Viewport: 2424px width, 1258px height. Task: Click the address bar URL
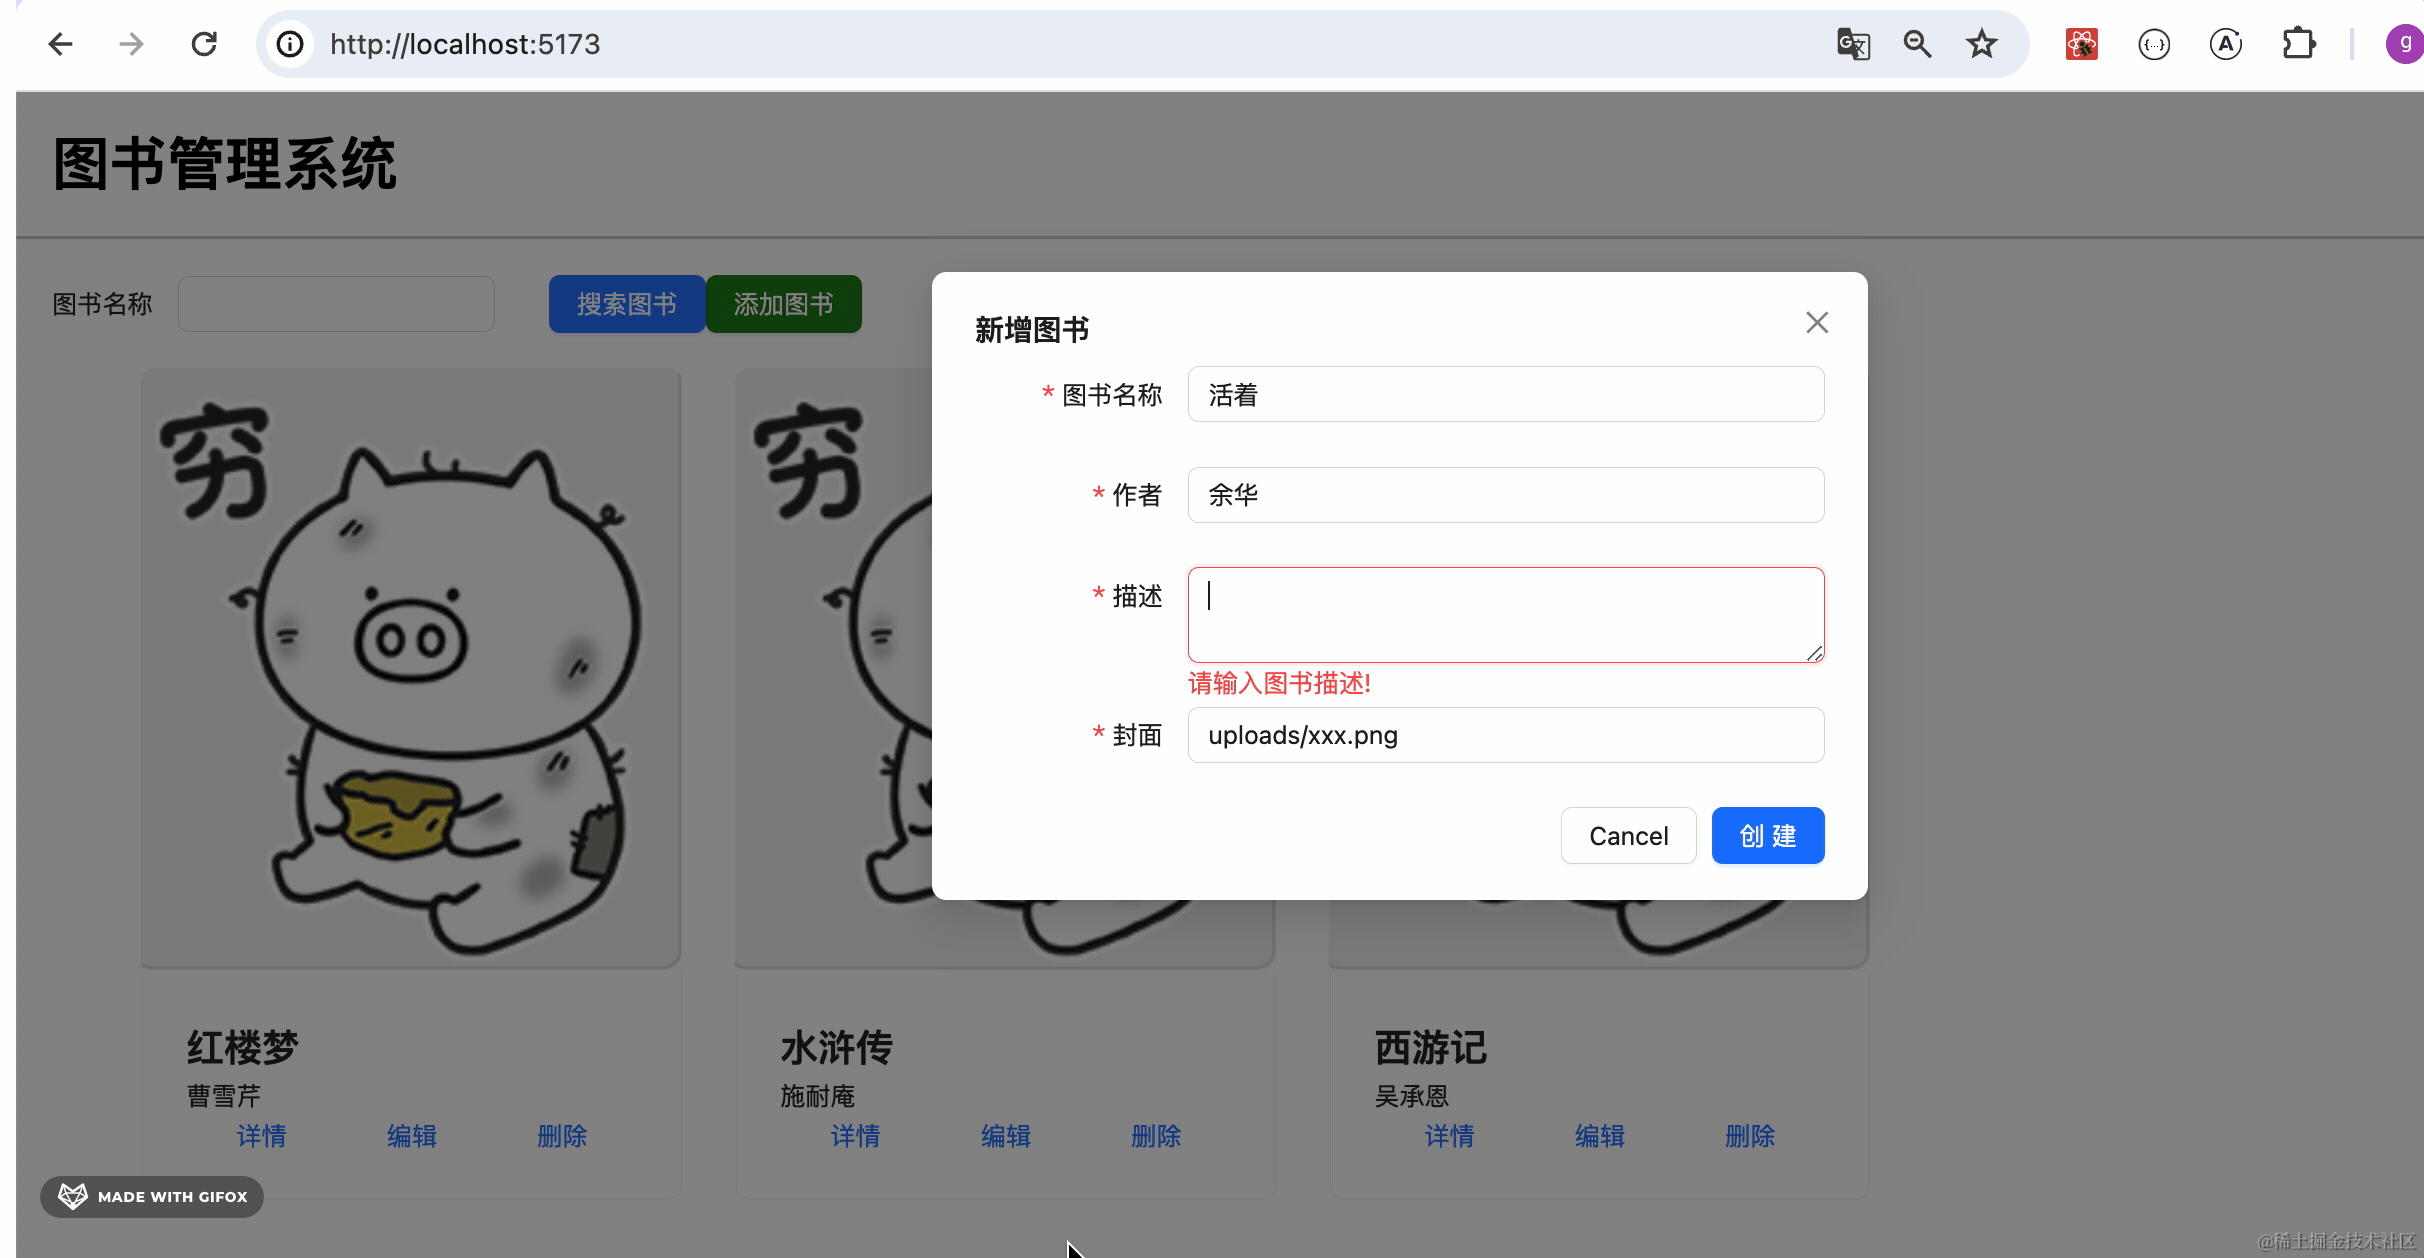(465, 44)
